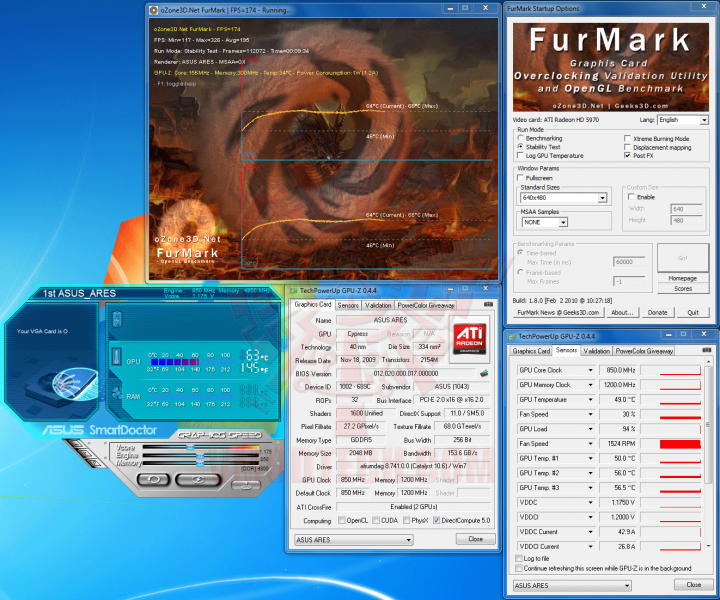The height and width of the screenshot is (600, 720).
Task: Open PowerColor Giveaway tab in Graphics Card window
Action: tap(426, 305)
